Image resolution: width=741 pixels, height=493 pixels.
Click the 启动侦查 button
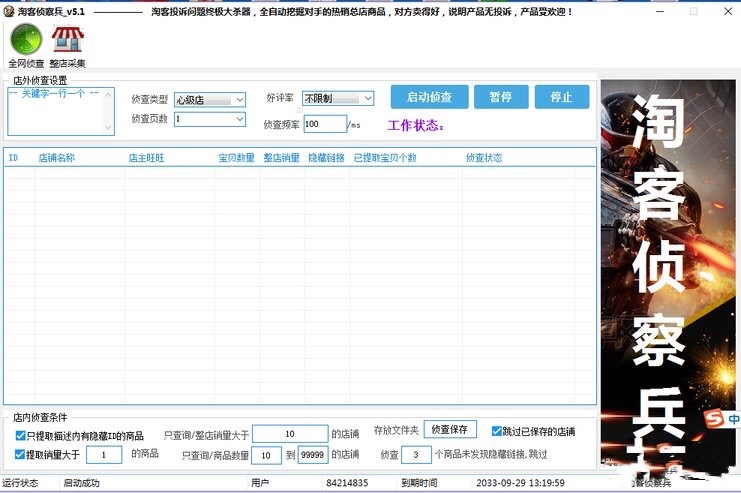(429, 97)
